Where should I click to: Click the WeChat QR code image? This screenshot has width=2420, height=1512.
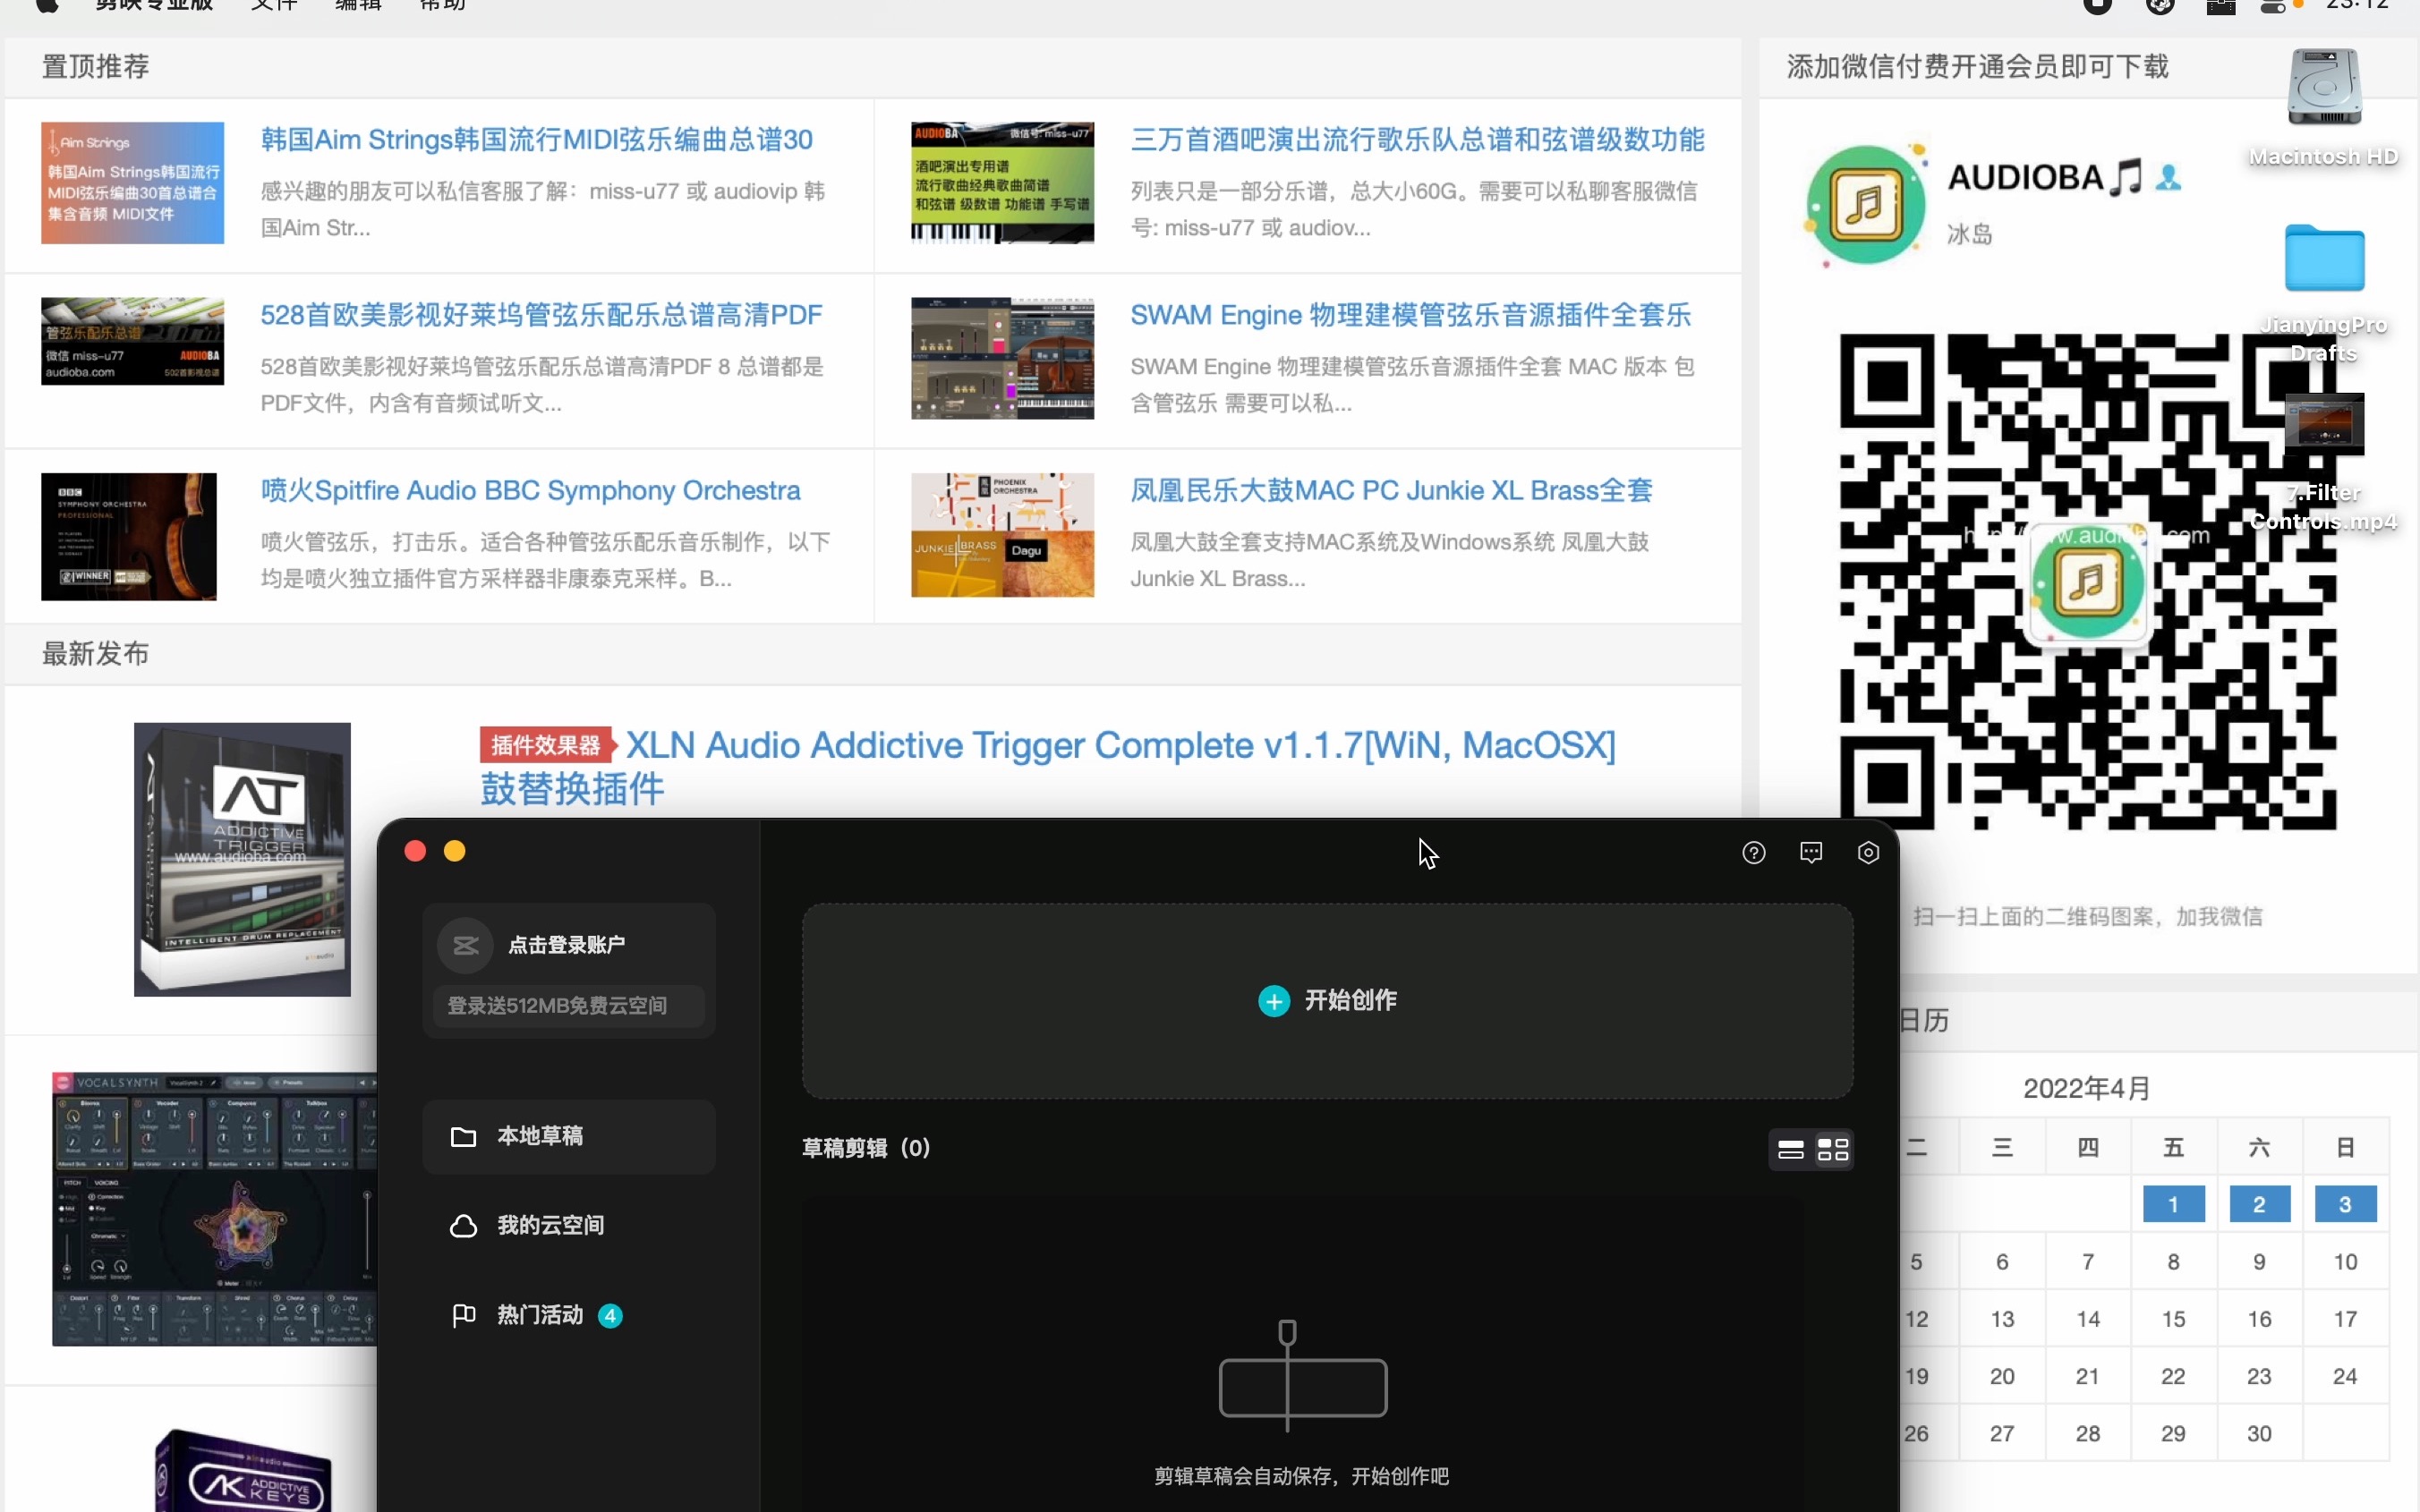pos(2088,581)
